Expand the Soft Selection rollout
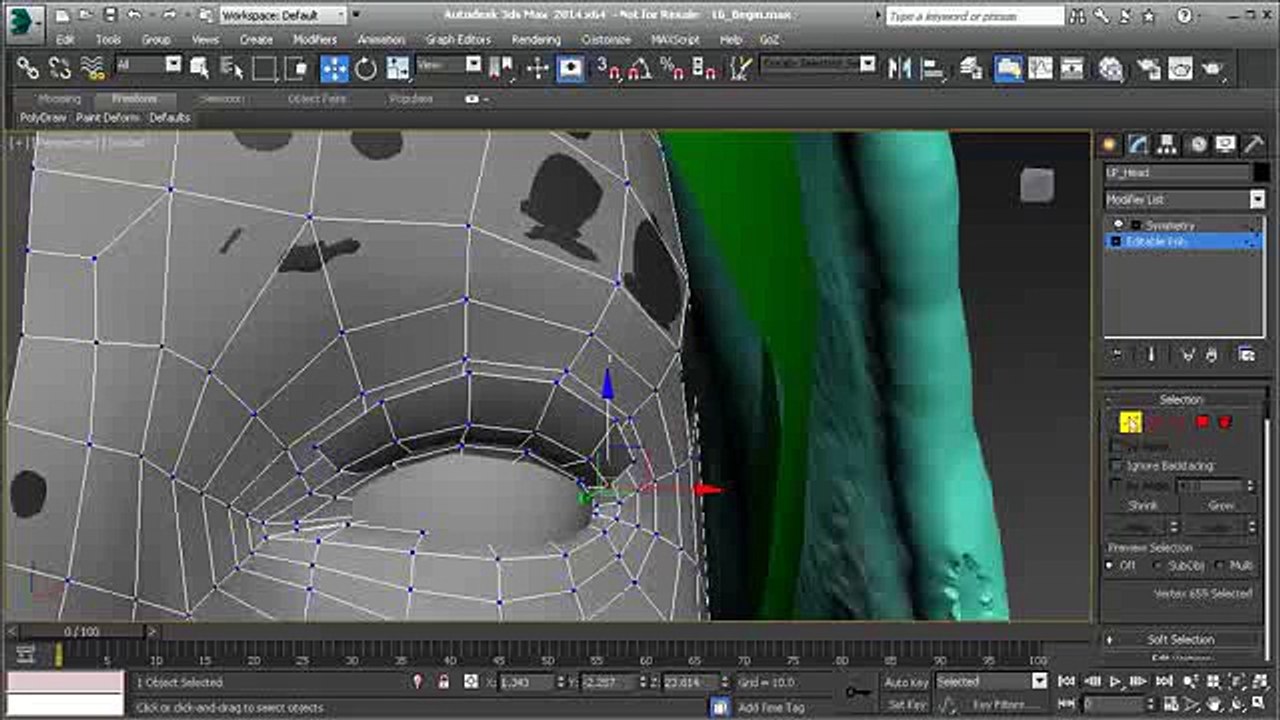 tap(1180, 639)
